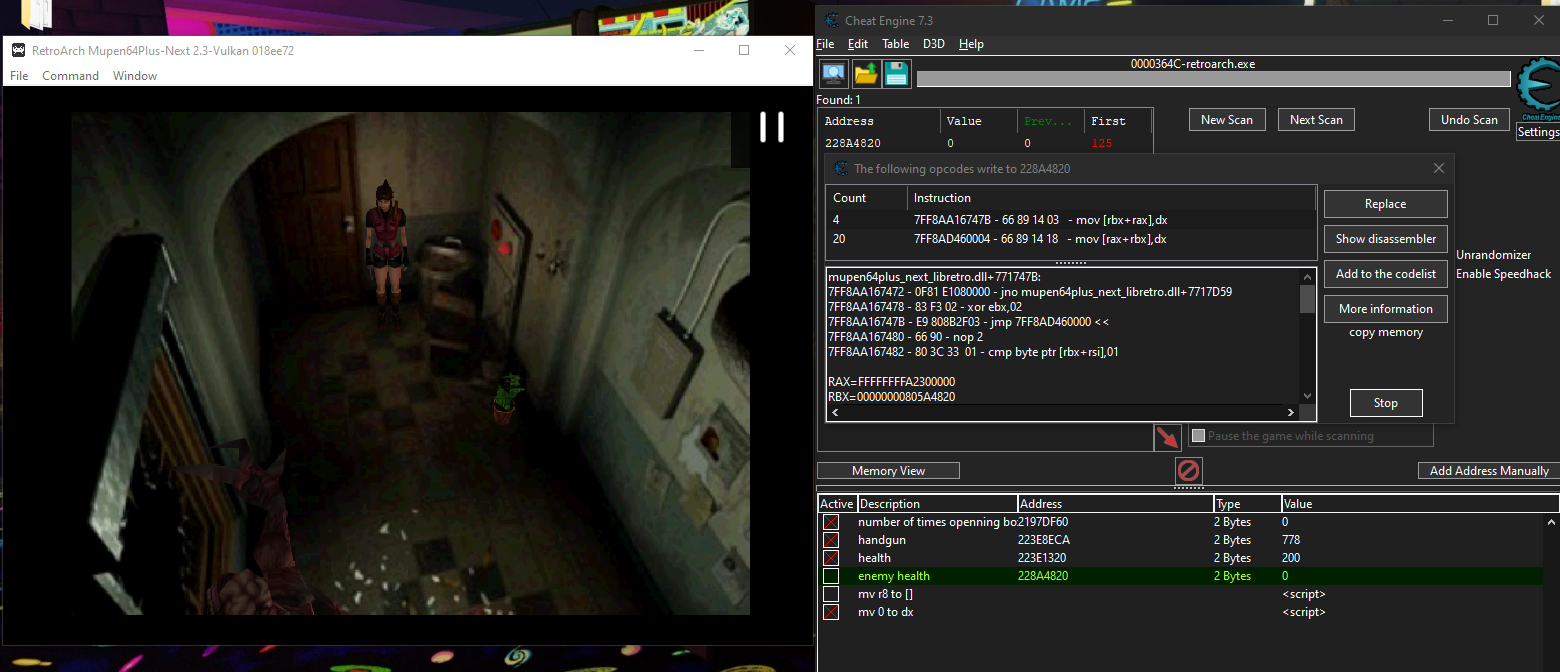Click the Show disassembler button

click(x=1385, y=239)
